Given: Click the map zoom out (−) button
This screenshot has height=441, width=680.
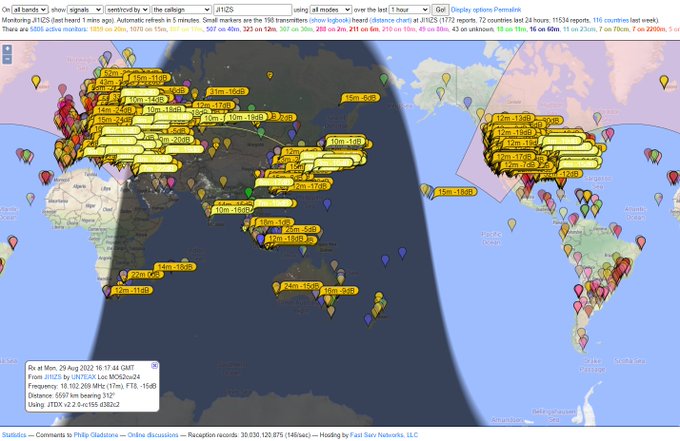Looking at the screenshot, I should coord(7,59).
